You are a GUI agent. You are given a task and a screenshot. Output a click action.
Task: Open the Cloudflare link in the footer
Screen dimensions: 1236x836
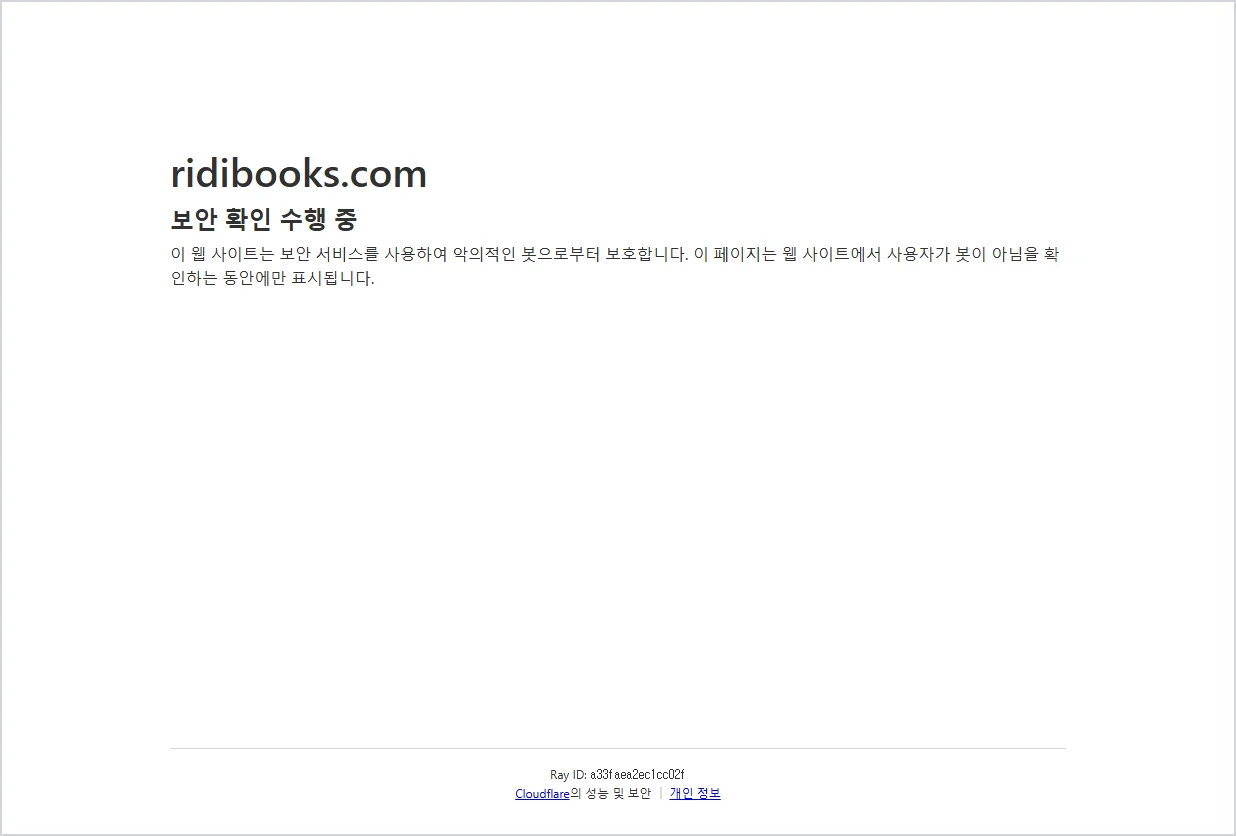(x=542, y=794)
